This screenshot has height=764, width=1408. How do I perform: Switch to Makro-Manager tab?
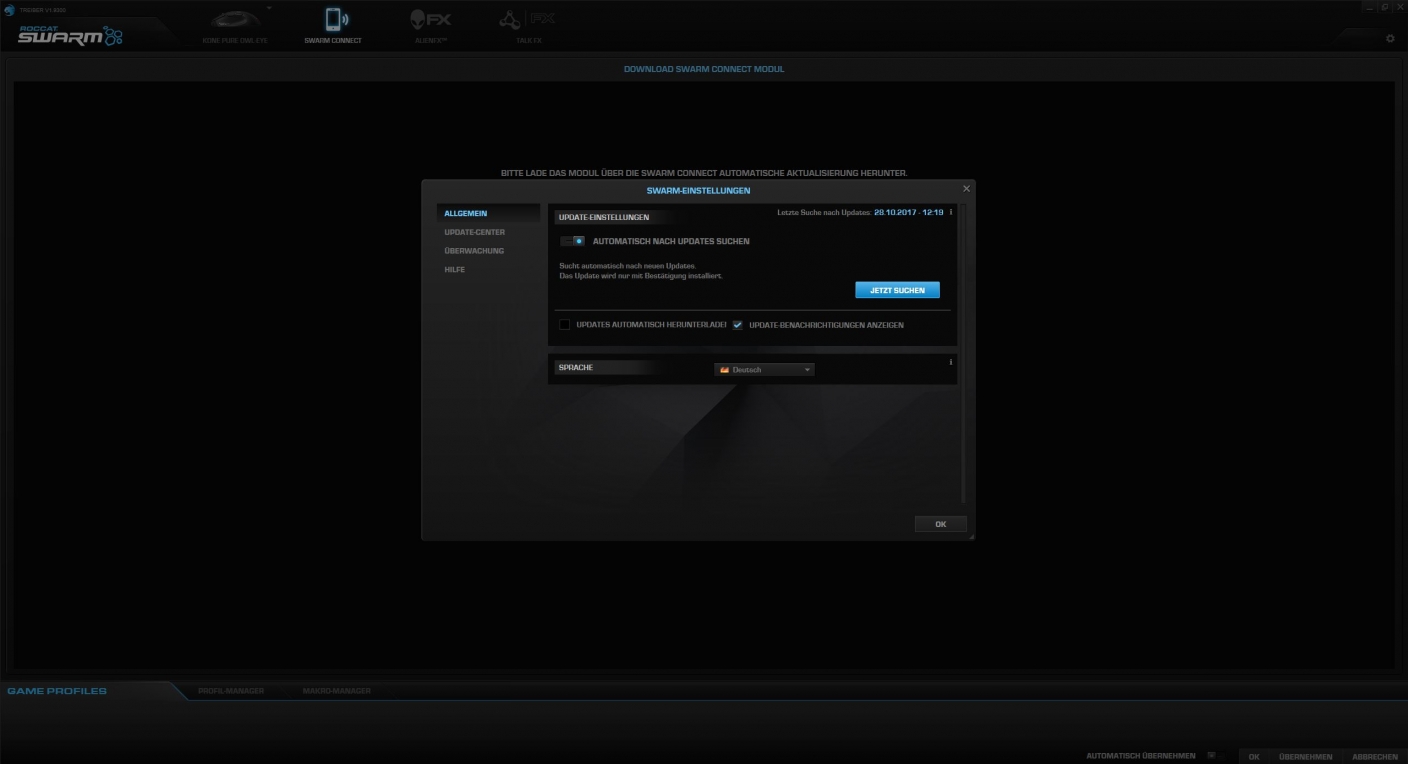[x=337, y=691]
